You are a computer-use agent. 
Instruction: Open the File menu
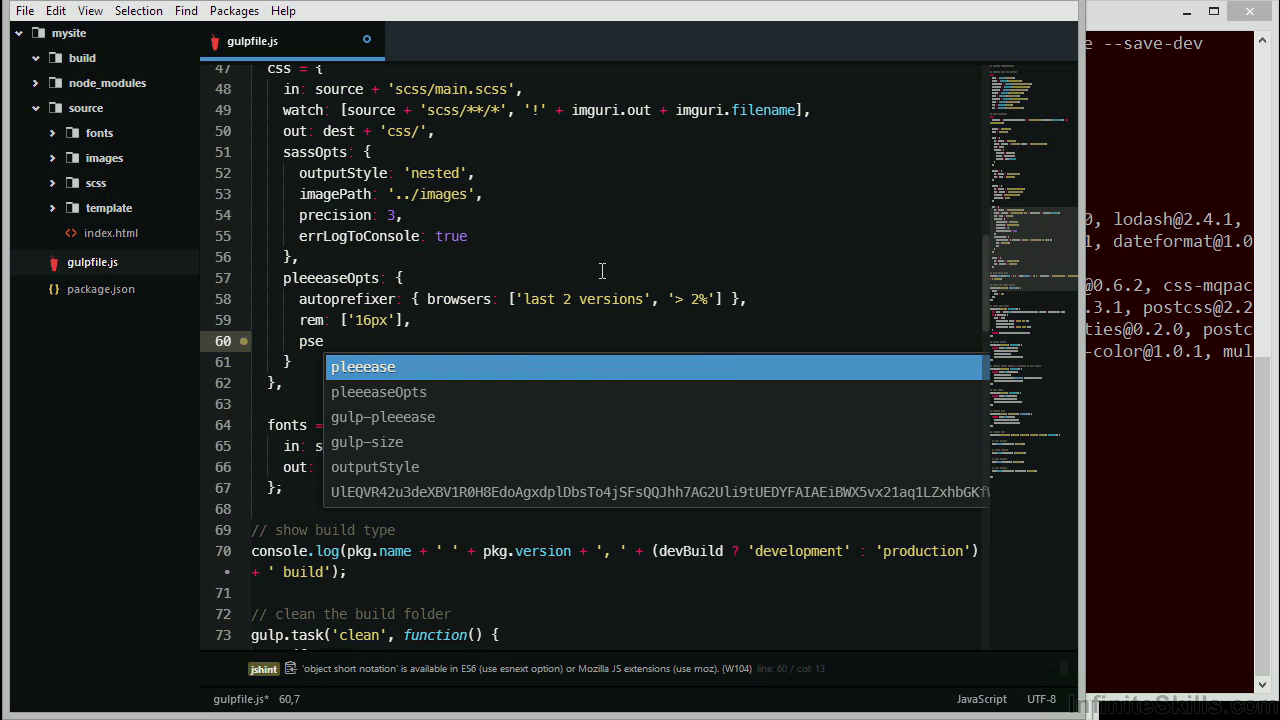click(25, 10)
